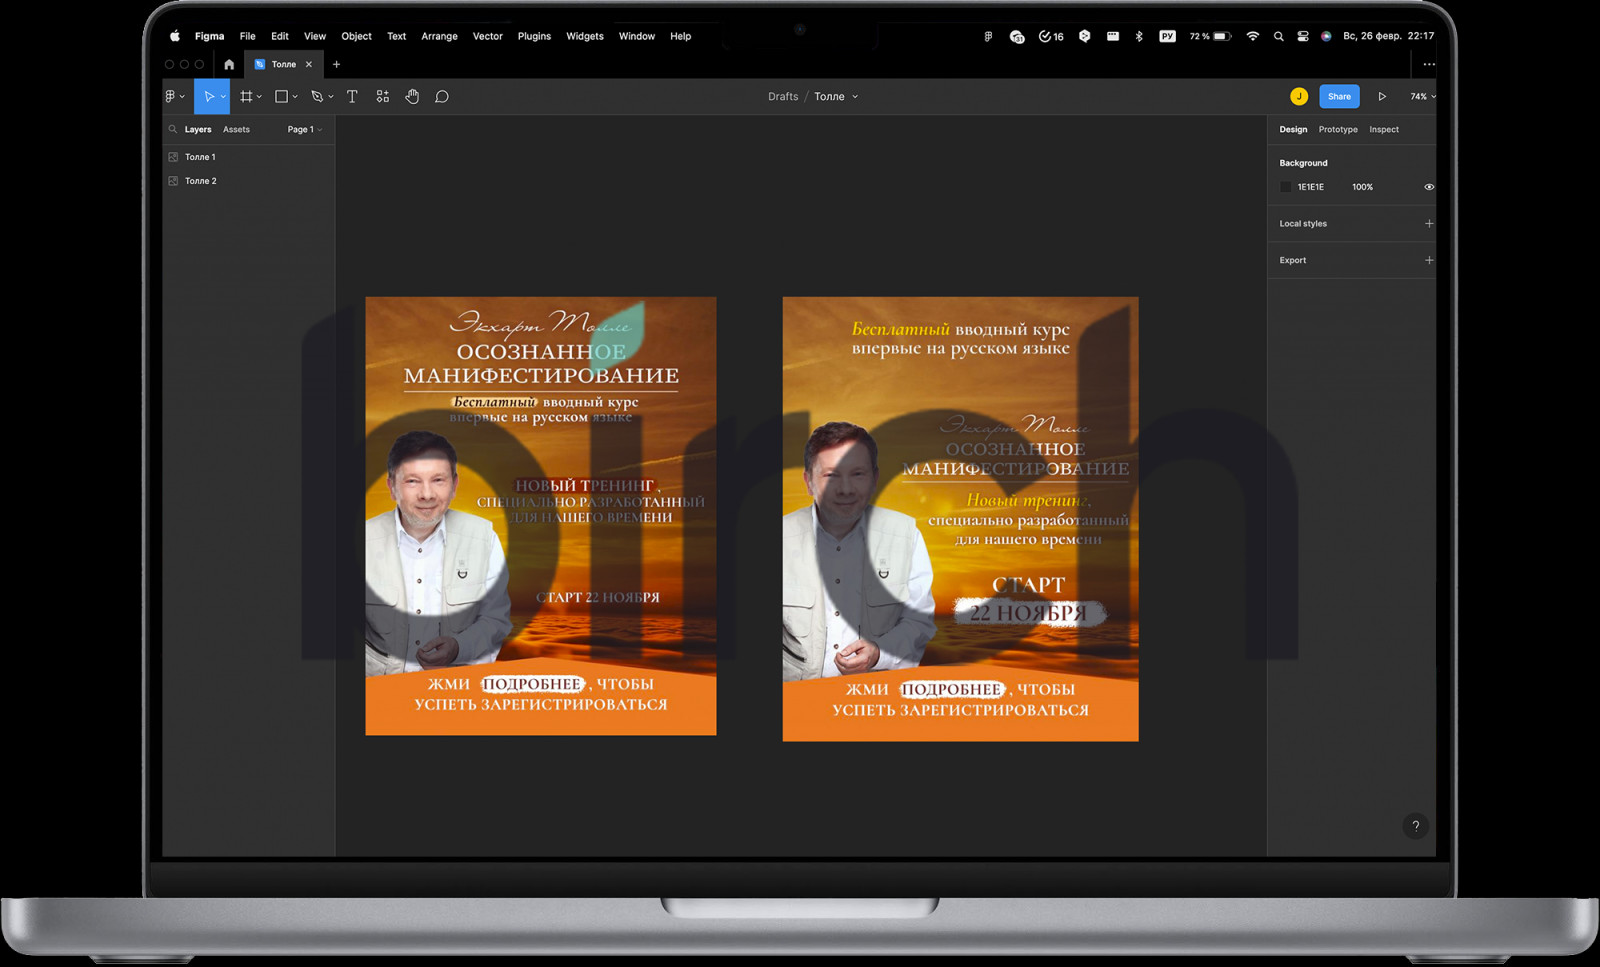Add a new Export setting
This screenshot has width=1600, height=967.
coord(1428,260)
